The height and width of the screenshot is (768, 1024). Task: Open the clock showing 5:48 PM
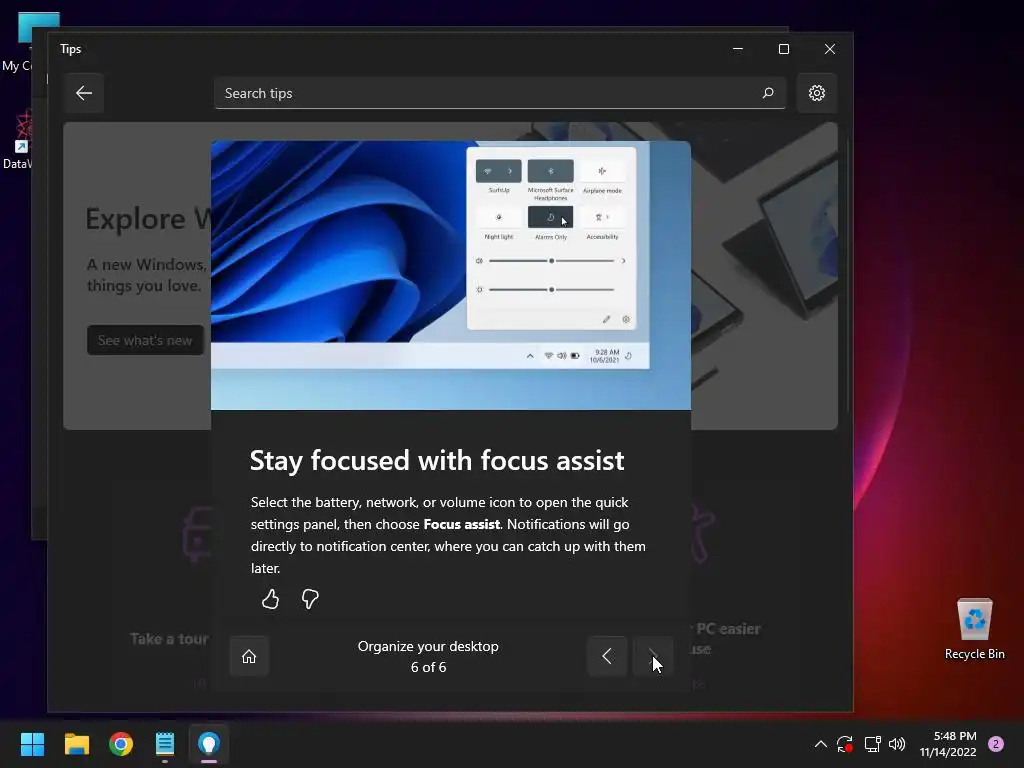tap(948, 744)
